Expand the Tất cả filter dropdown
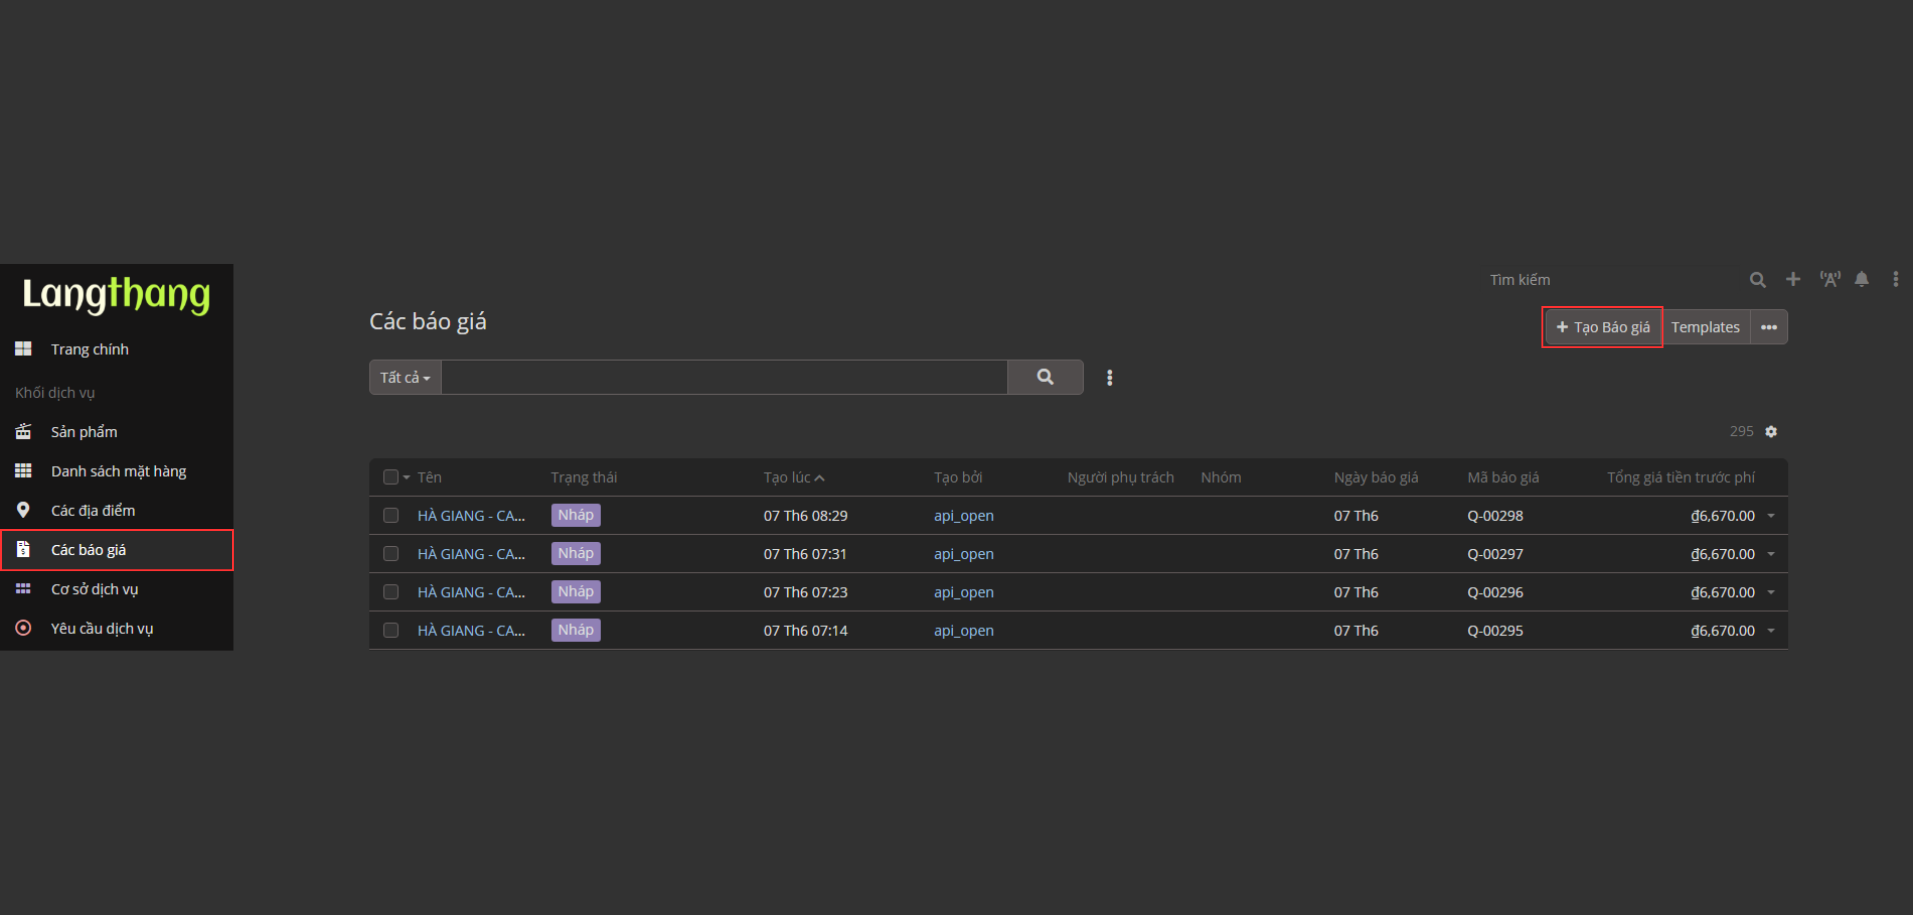The image size is (1913, 915). coord(405,378)
